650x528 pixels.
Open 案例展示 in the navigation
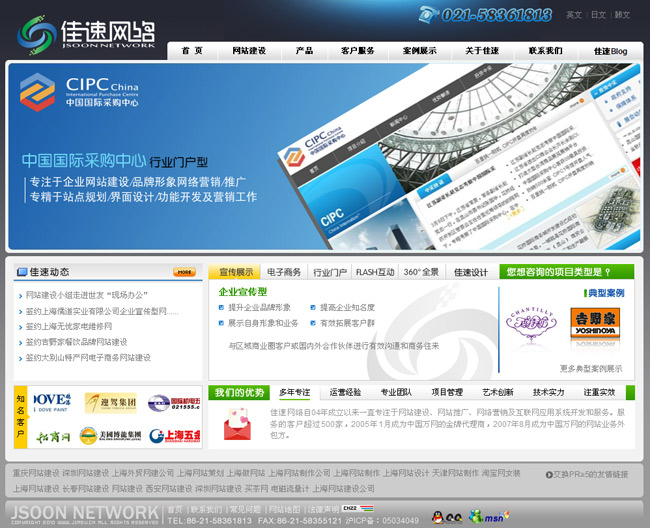click(420, 51)
